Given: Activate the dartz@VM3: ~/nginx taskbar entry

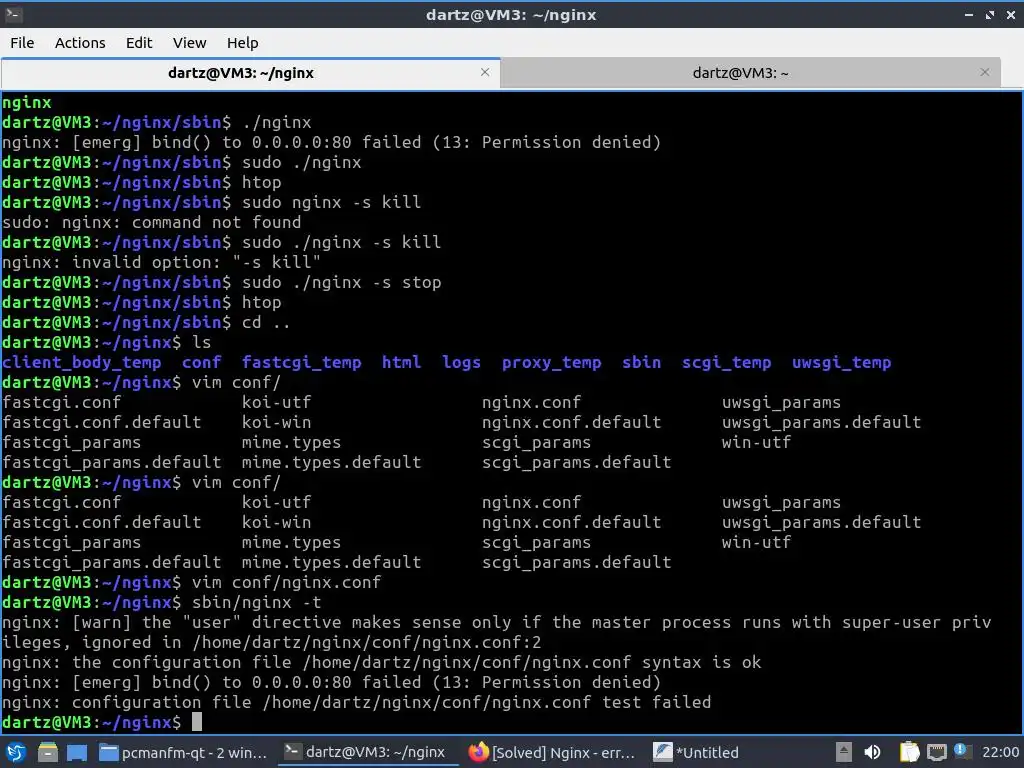Looking at the screenshot, I should click(x=366, y=752).
